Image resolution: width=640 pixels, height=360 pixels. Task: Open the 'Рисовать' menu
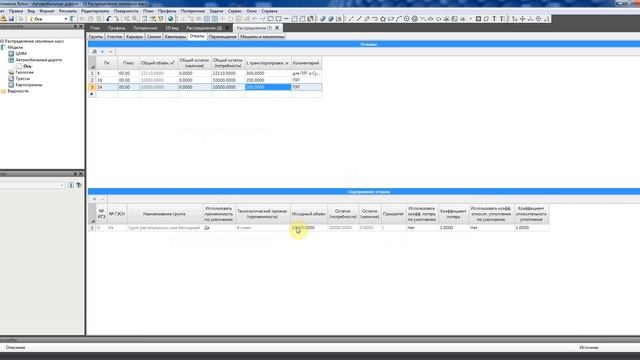click(x=68, y=11)
